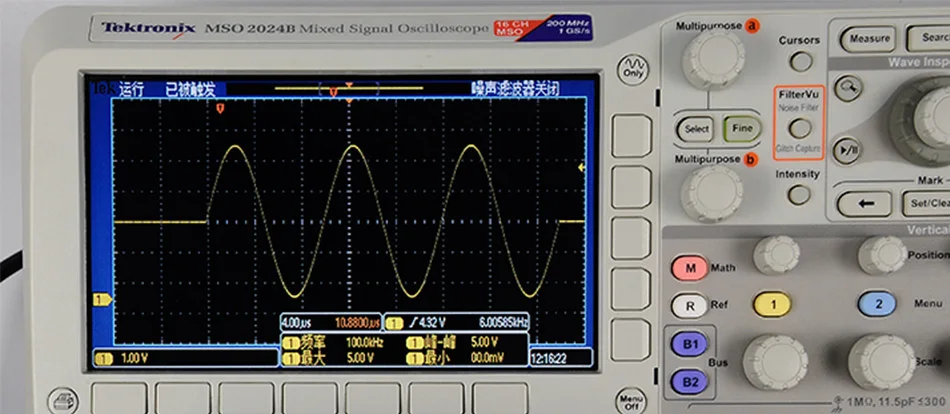Click the bottommost side bezel button by the screen
This screenshot has width=950, height=414.
pyautogui.click(x=631, y=340)
